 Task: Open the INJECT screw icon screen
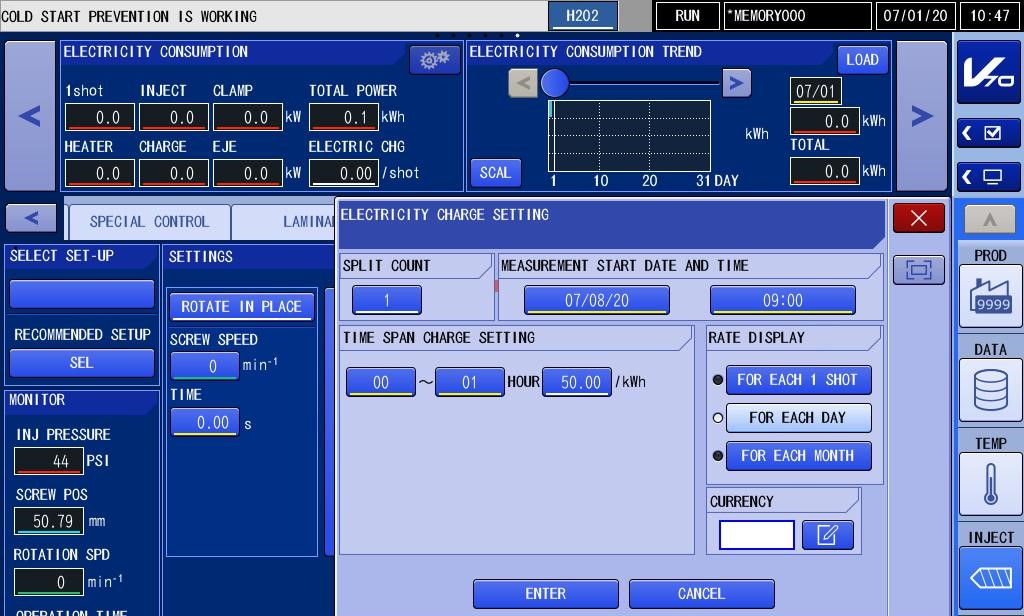tap(990, 578)
